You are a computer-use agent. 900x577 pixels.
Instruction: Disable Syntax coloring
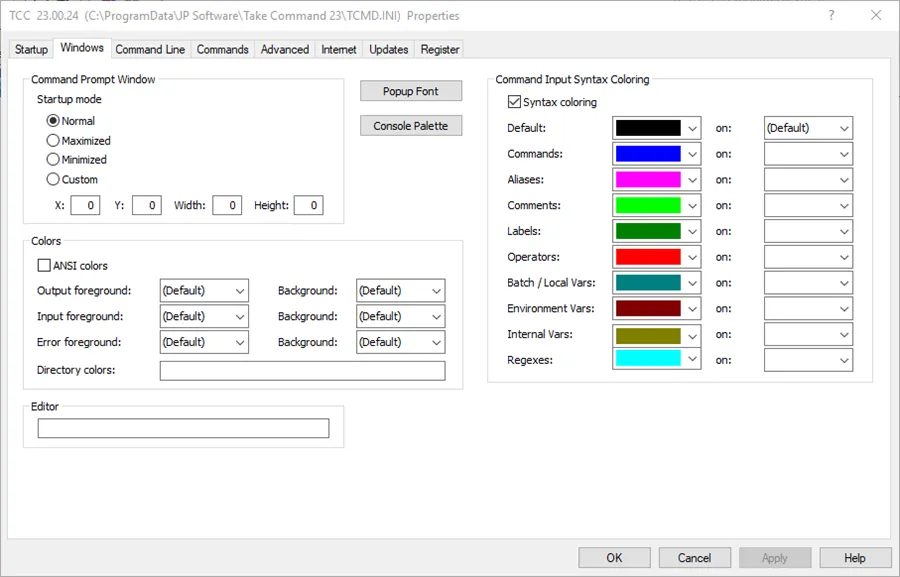pos(513,101)
